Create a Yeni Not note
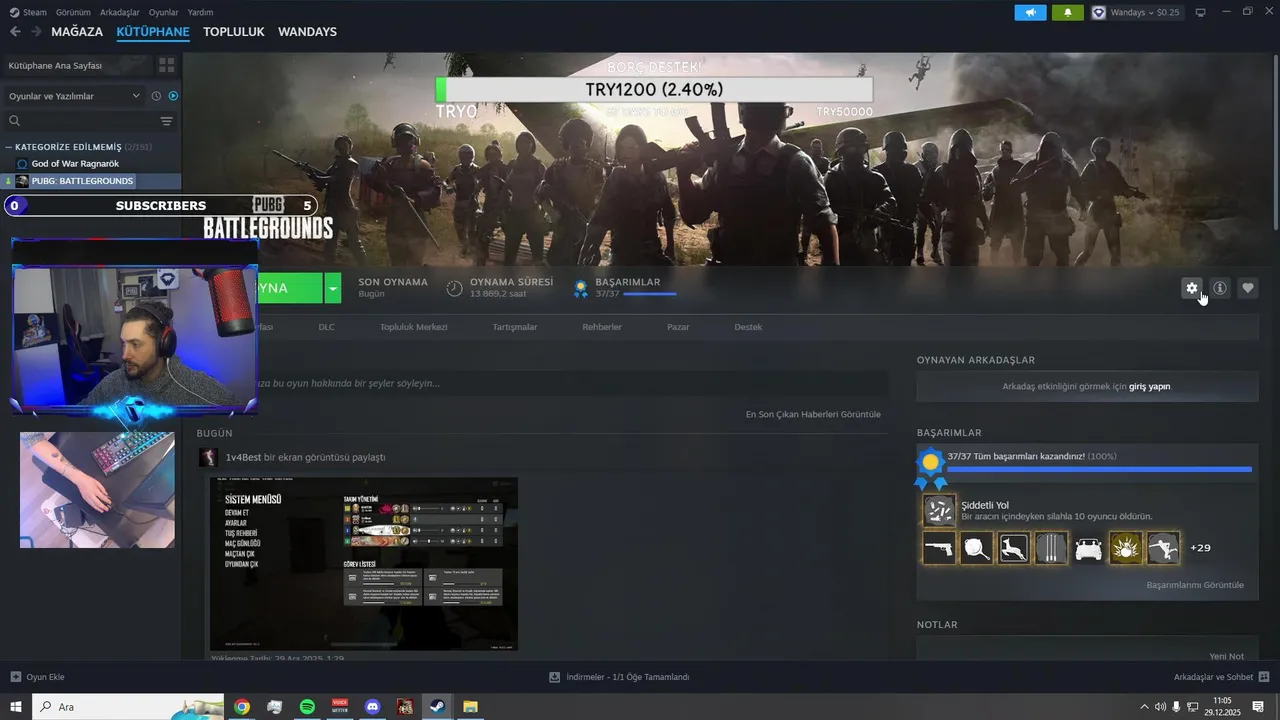 click(x=1226, y=656)
